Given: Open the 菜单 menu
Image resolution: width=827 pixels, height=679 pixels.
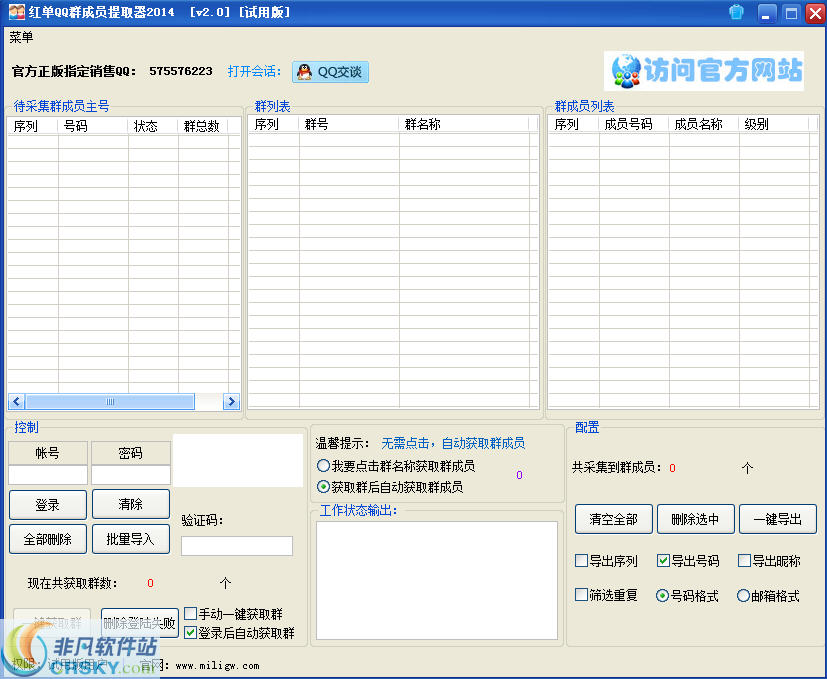Looking at the screenshot, I should [21, 37].
